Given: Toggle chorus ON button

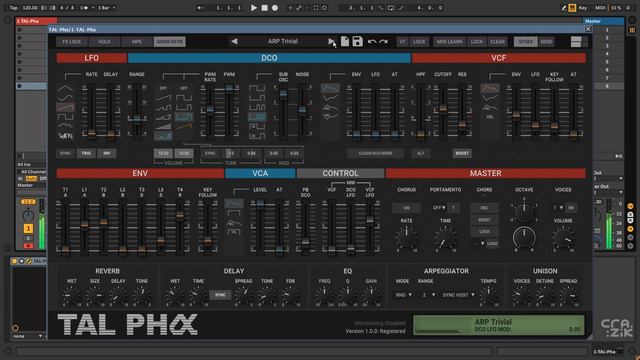Looking at the screenshot, I should (406, 208).
